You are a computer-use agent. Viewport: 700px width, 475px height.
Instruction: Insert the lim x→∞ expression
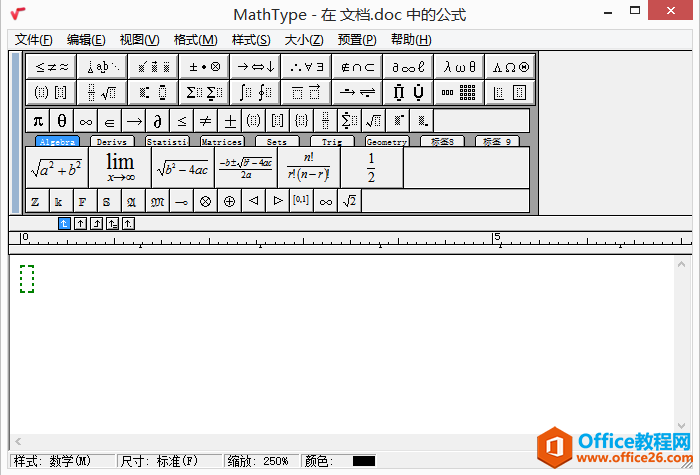pyautogui.click(x=120, y=167)
